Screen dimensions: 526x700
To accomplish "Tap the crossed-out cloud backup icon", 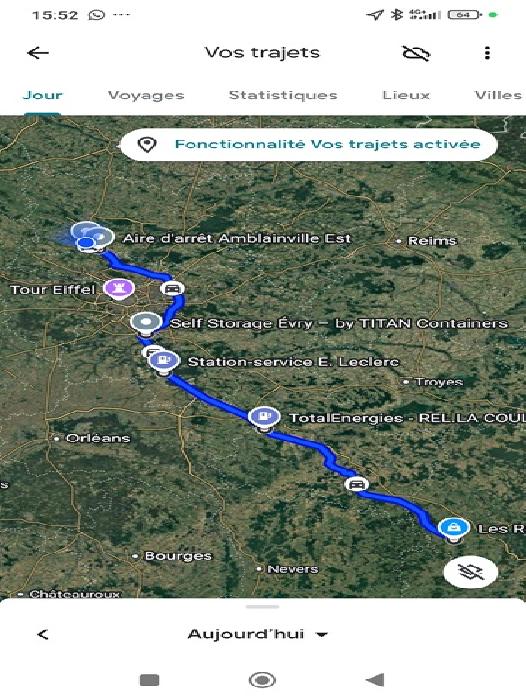I will tap(416, 54).
